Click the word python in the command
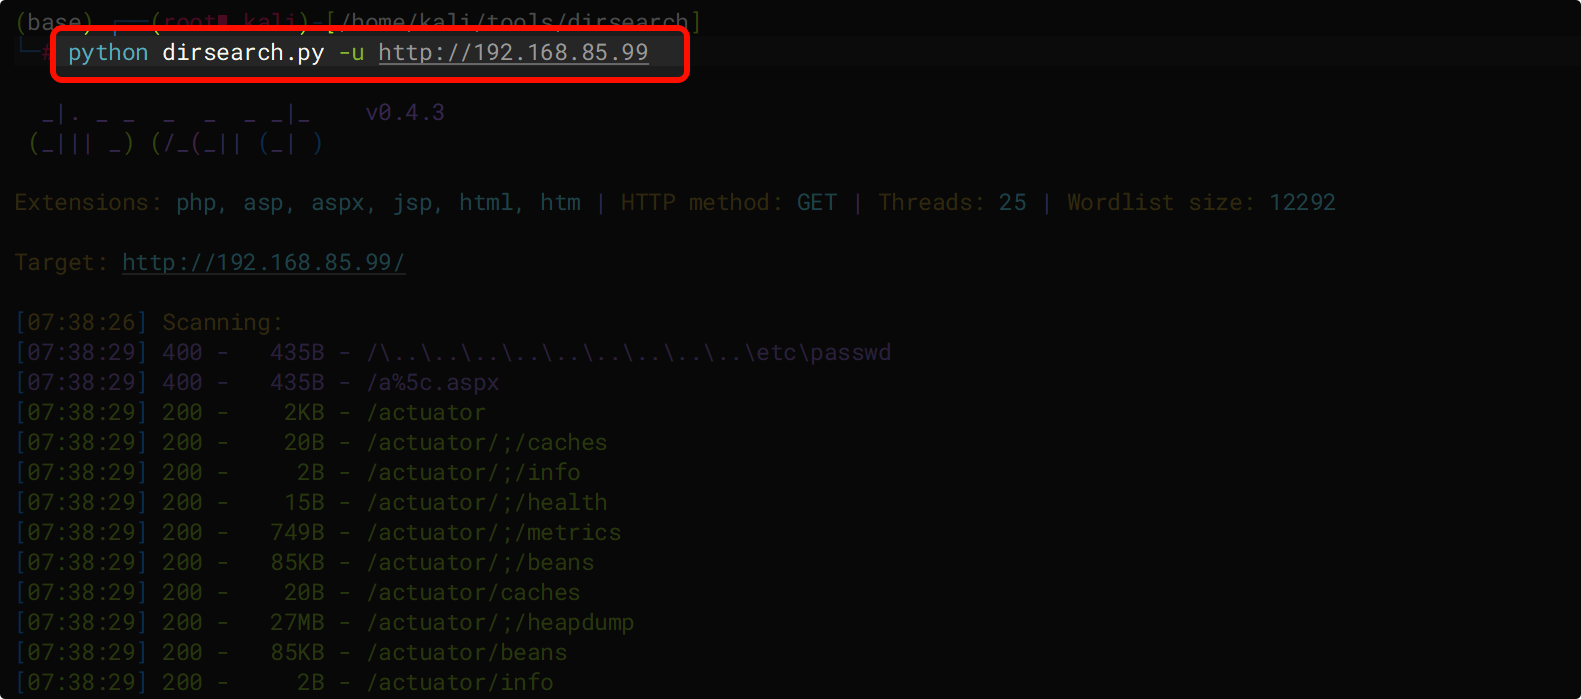This screenshot has height=699, width=1581. click(108, 53)
